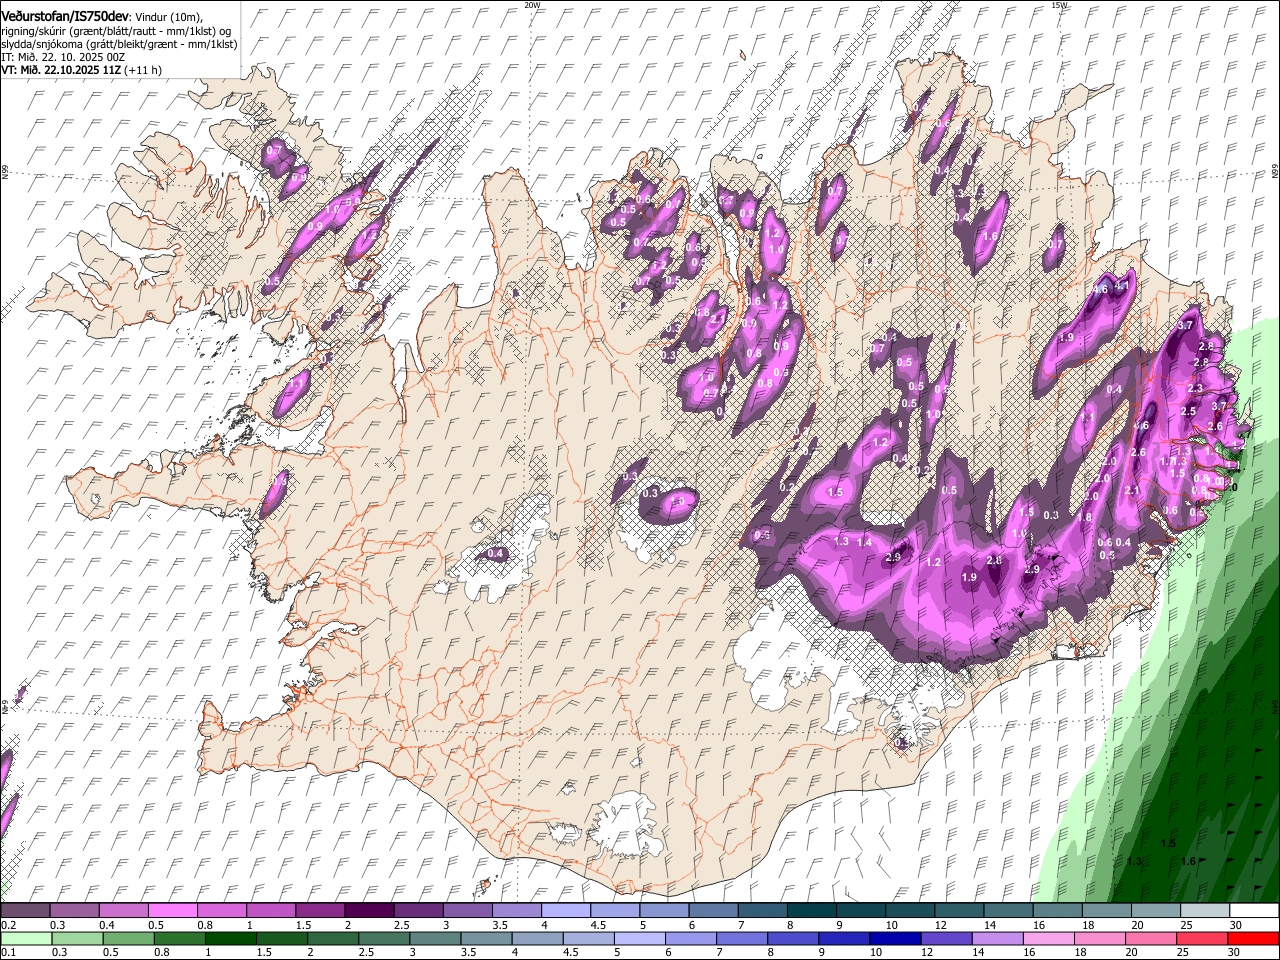Click the 'rigning/skúrir' description line
This screenshot has width=1280, height=960.
tap(115, 31)
